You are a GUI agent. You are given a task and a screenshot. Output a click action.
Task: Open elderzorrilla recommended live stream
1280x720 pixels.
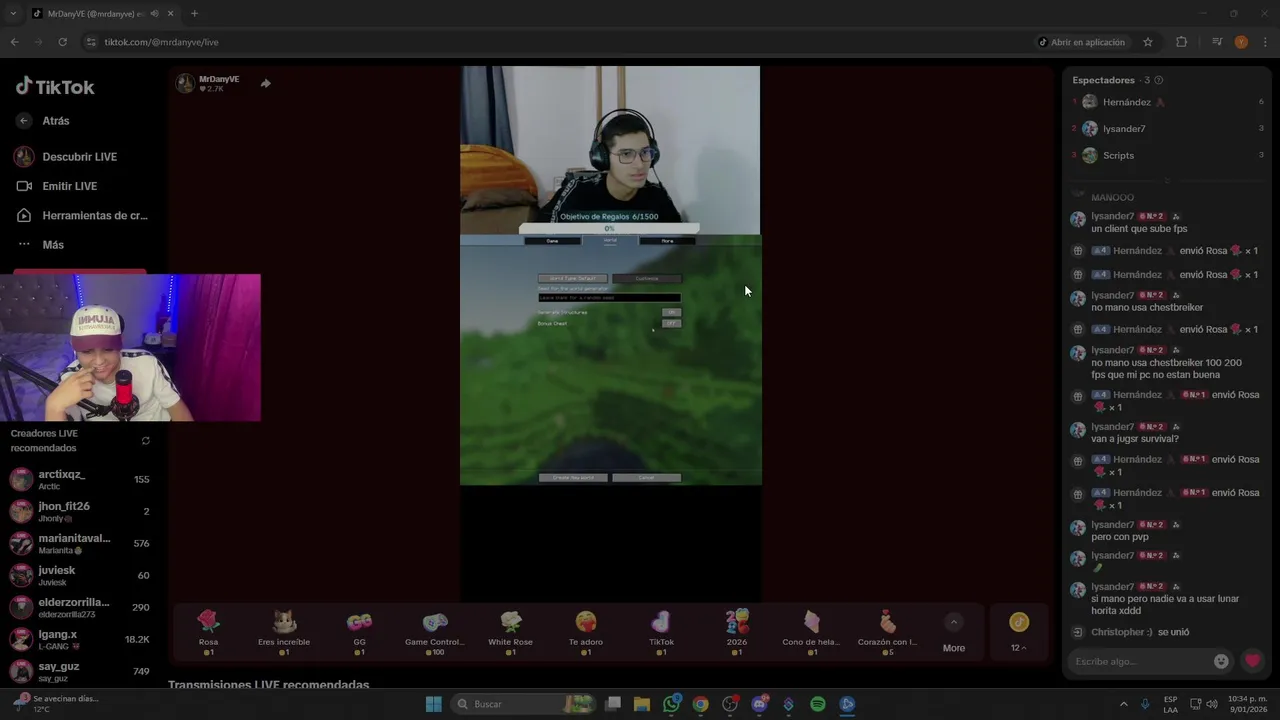[80, 607]
